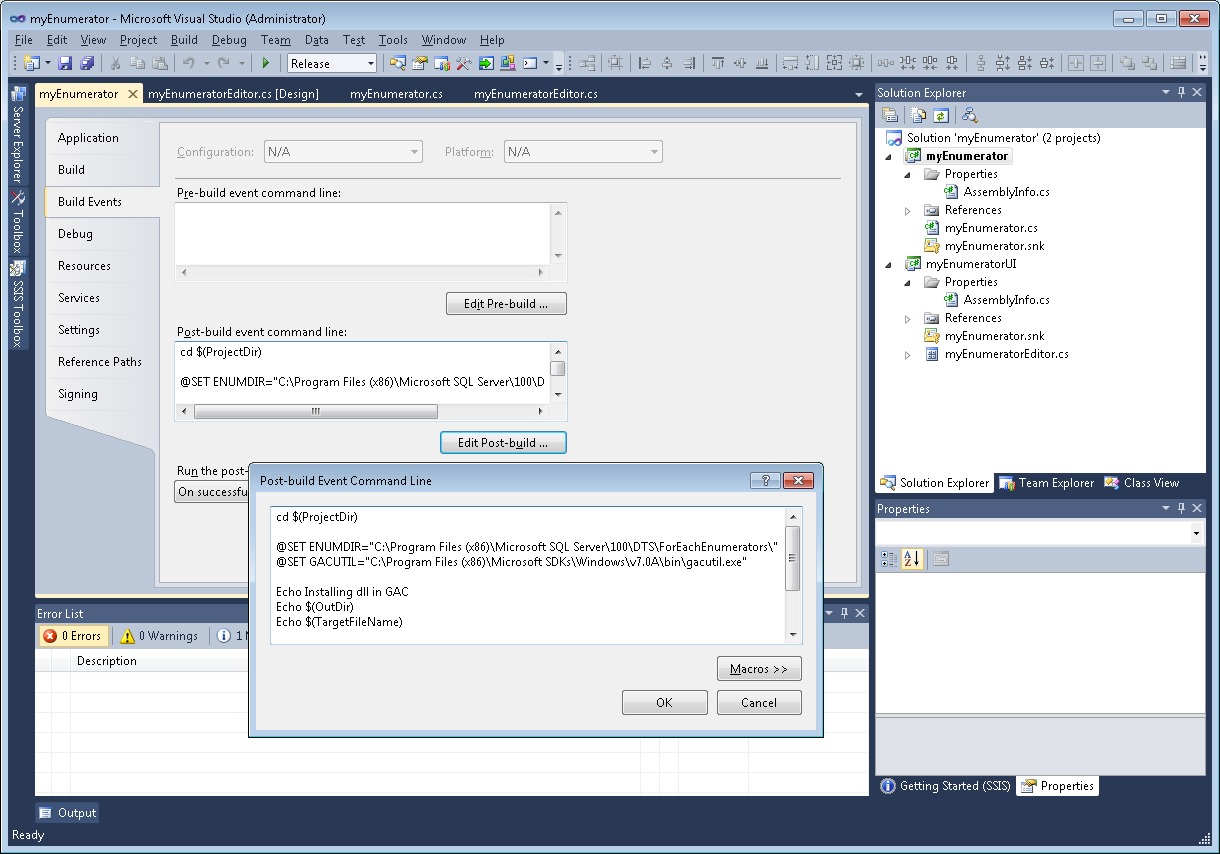Collapse the myEnumerator project node
The image size is (1220, 854).
889,156
